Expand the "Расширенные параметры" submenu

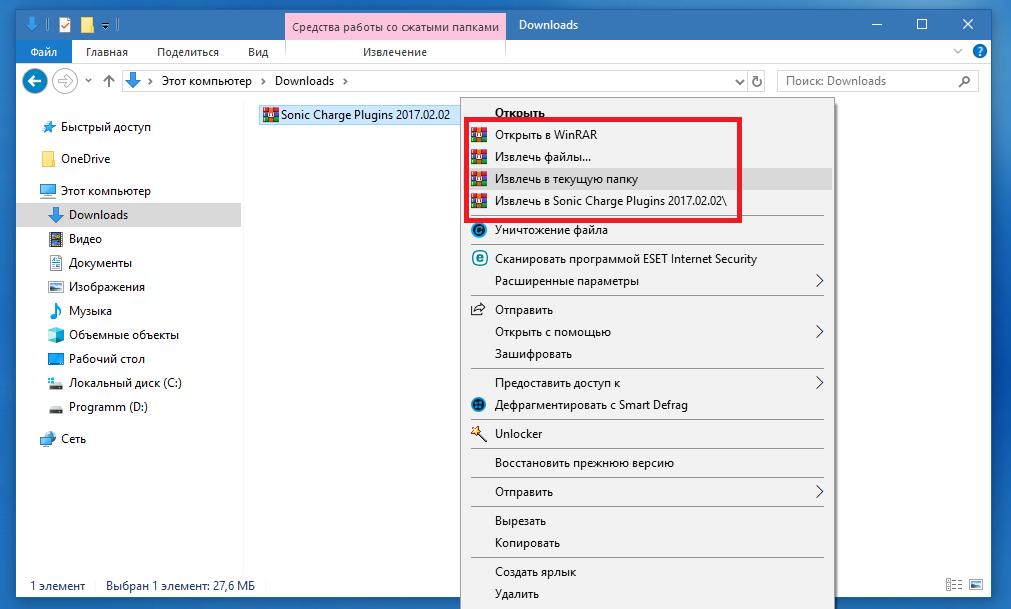coord(819,281)
